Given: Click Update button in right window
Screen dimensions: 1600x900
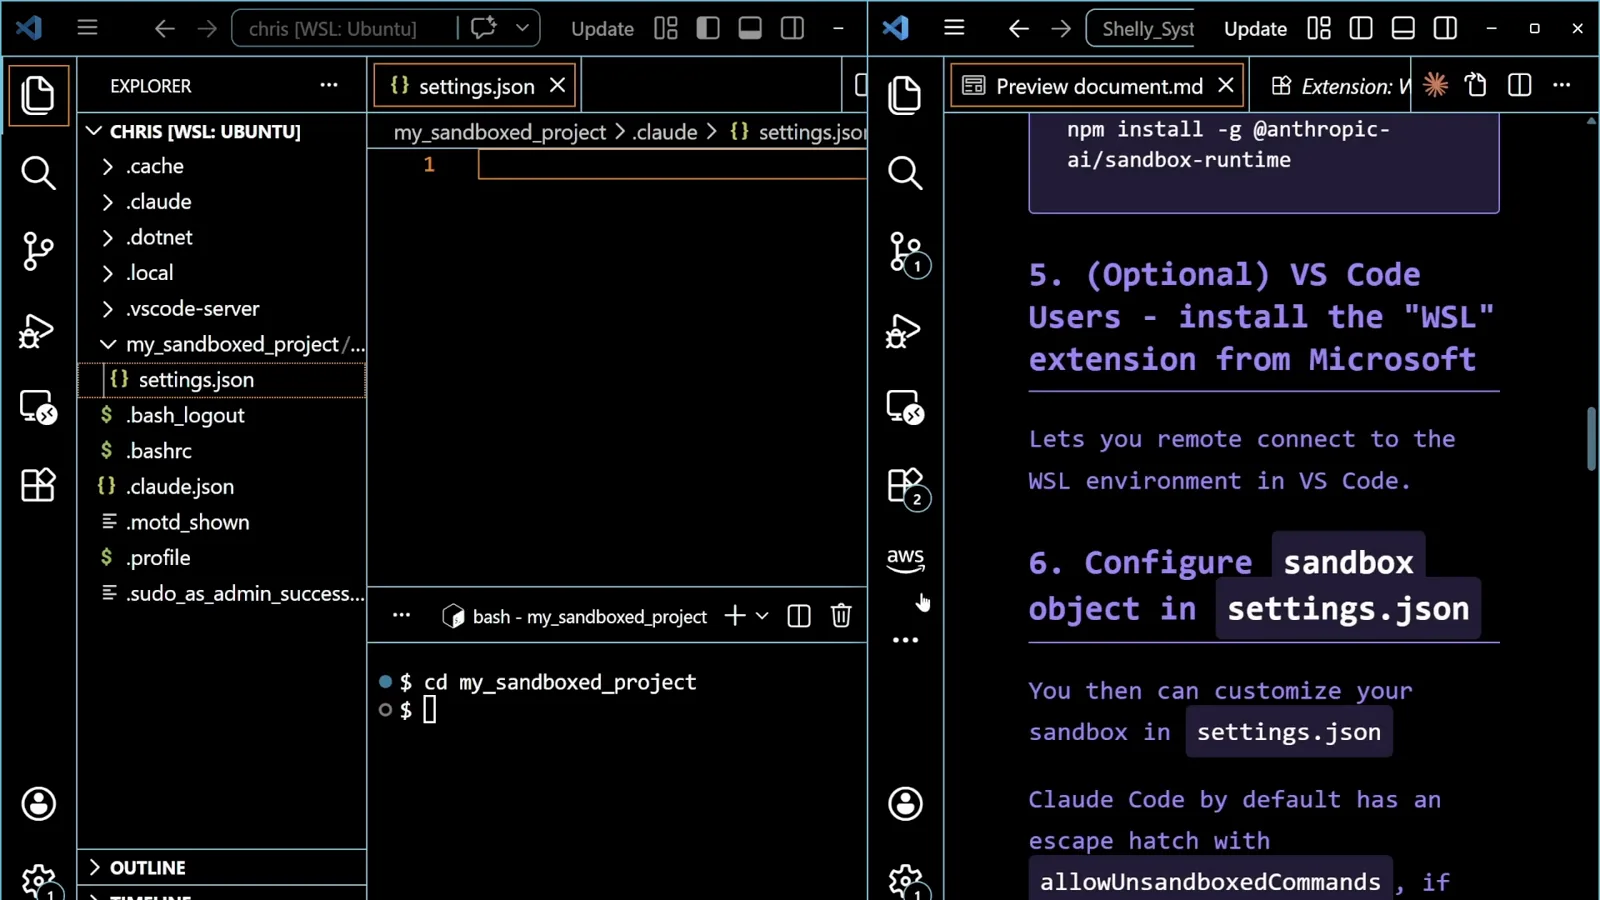Looking at the screenshot, I should [1255, 29].
